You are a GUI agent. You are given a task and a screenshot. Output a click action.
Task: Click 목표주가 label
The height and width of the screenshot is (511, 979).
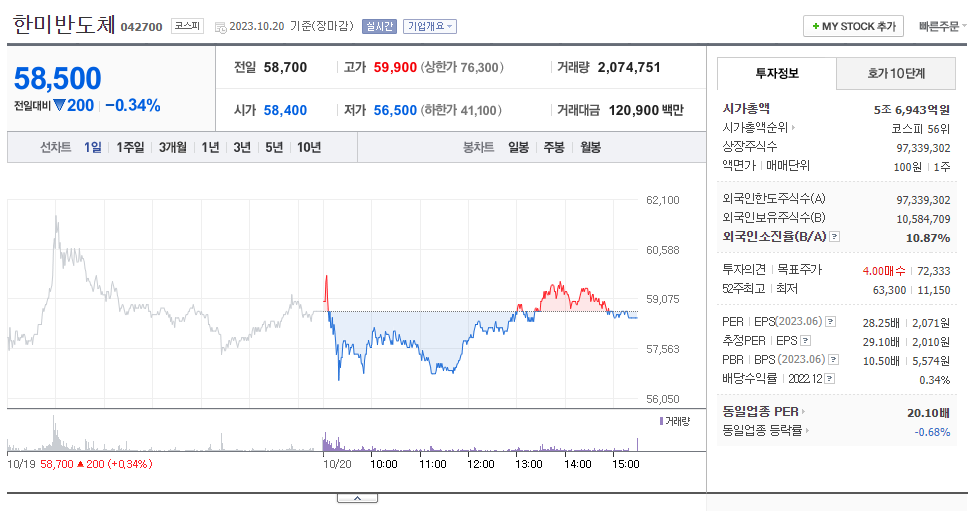[x=799, y=269]
